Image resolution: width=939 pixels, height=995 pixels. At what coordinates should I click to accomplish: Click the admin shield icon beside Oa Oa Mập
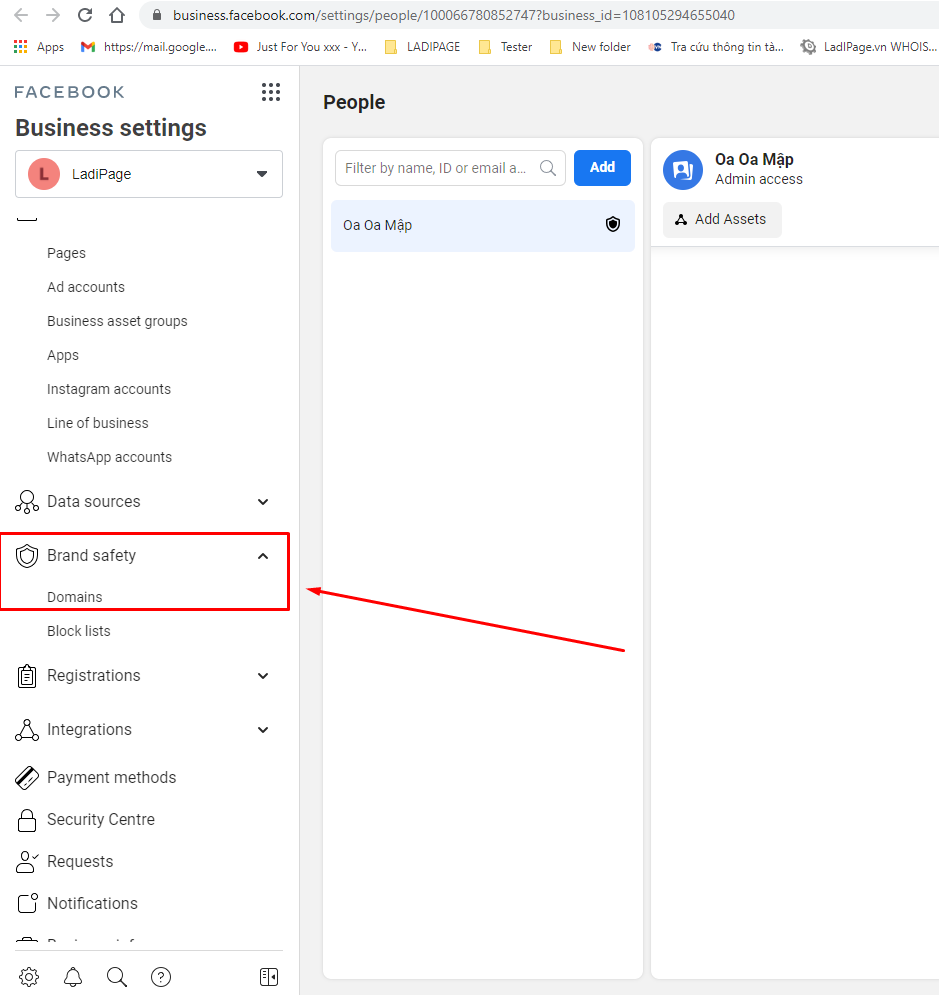tap(613, 225)
